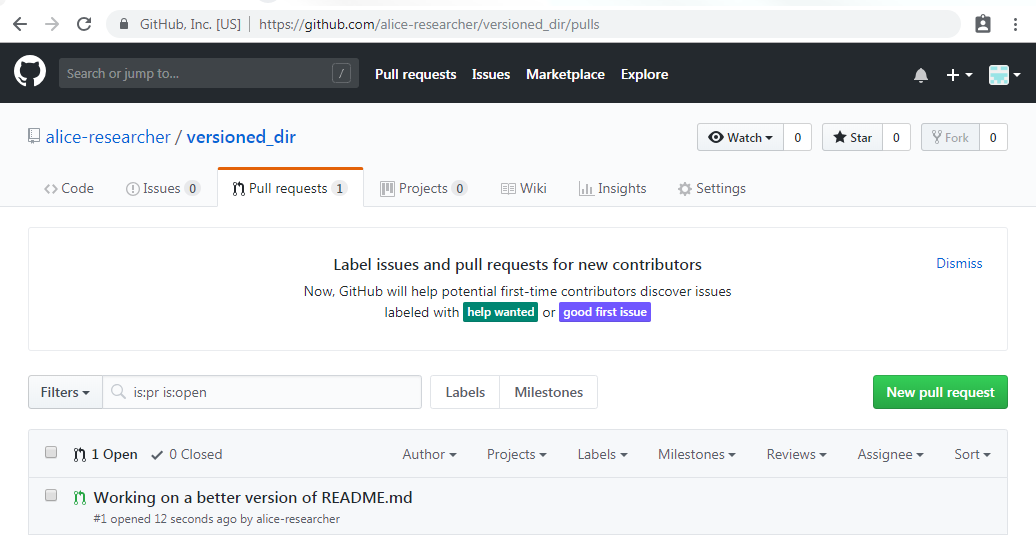Show the 0 Closed pull requests

click(x=187, y=454)
